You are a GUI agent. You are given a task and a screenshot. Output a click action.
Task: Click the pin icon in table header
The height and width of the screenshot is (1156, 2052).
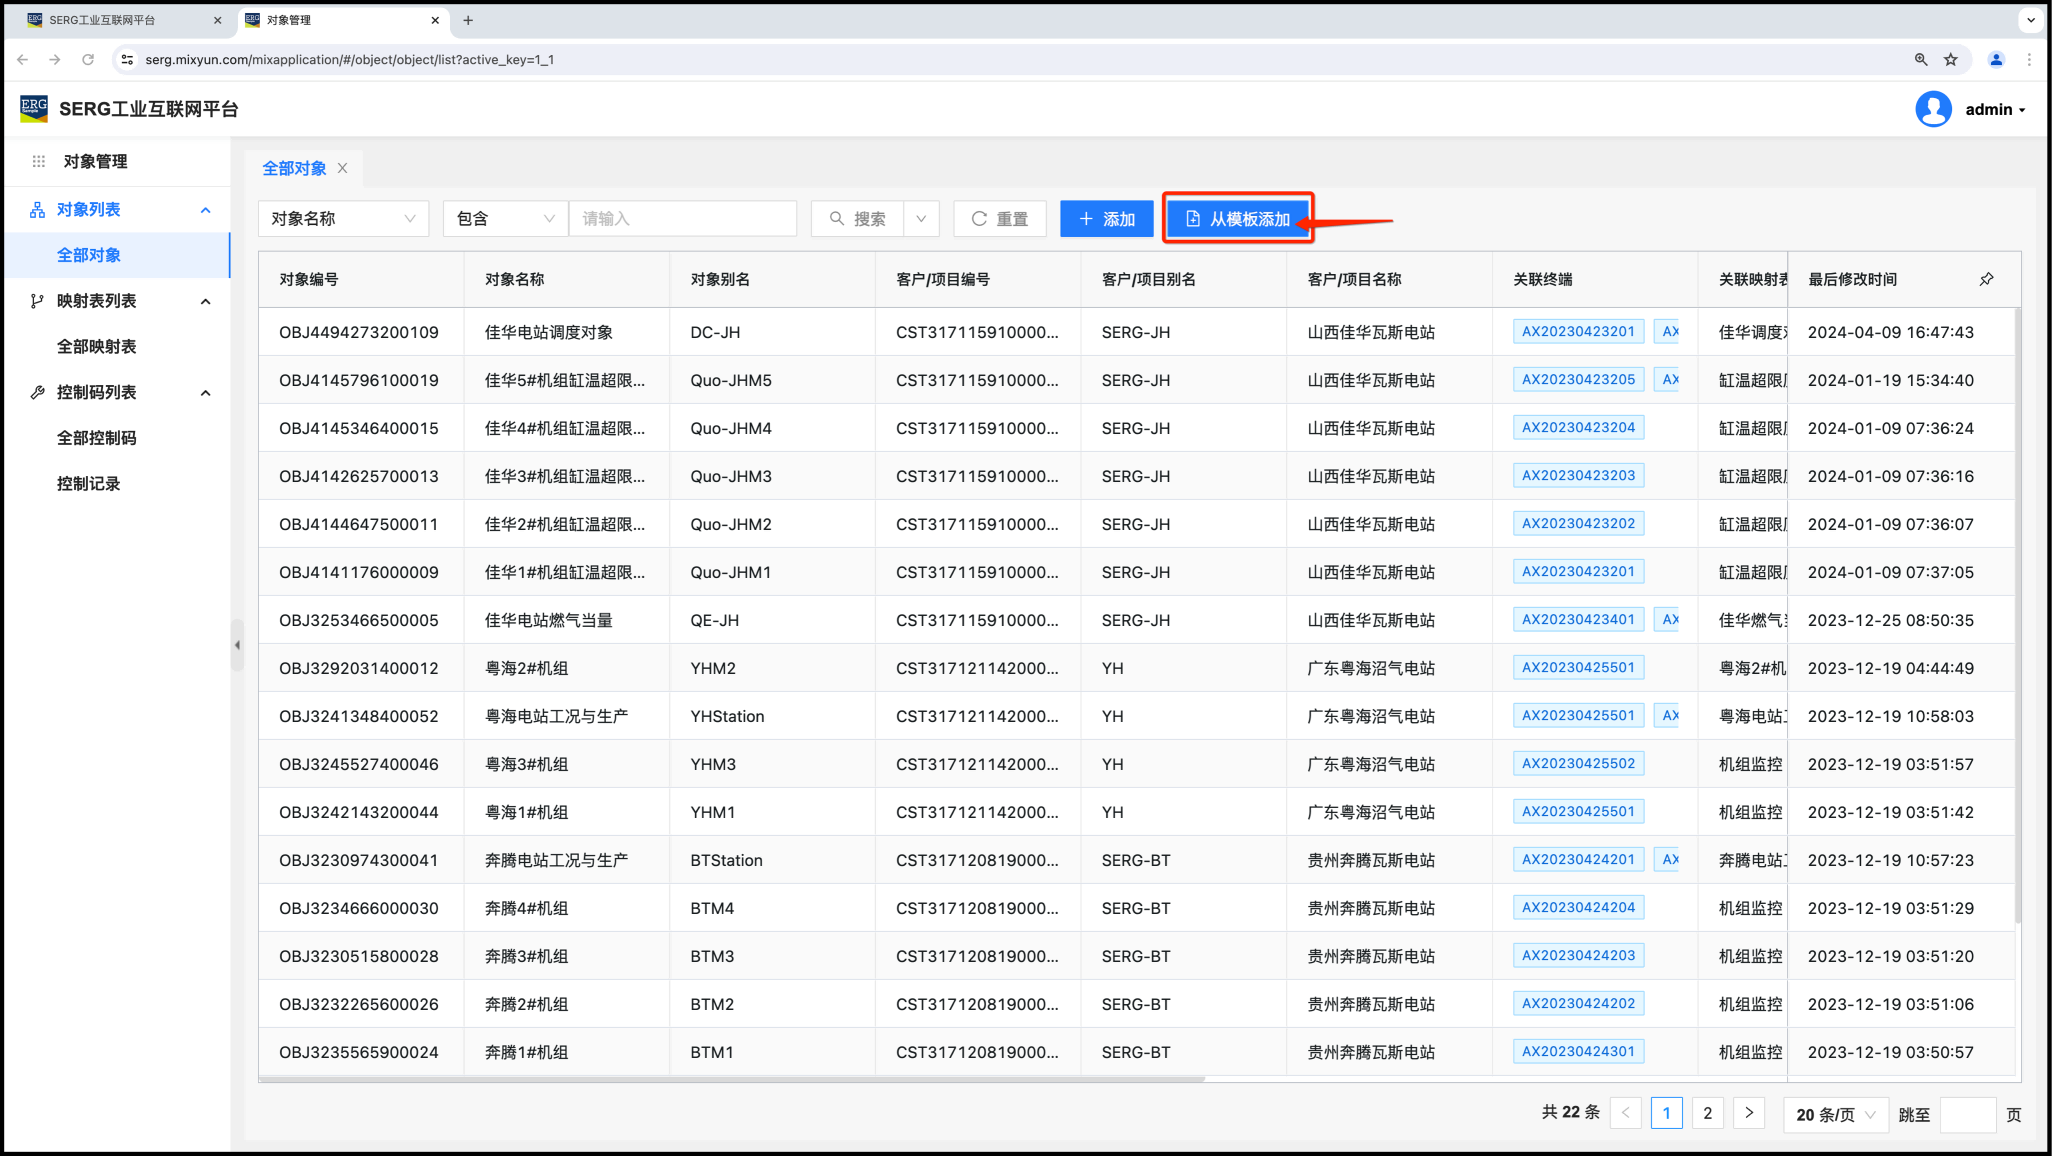click(x=1986, y=279)
